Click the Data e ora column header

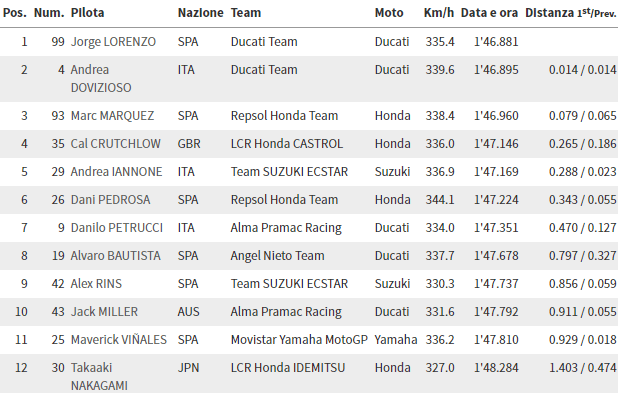point(489,13)
